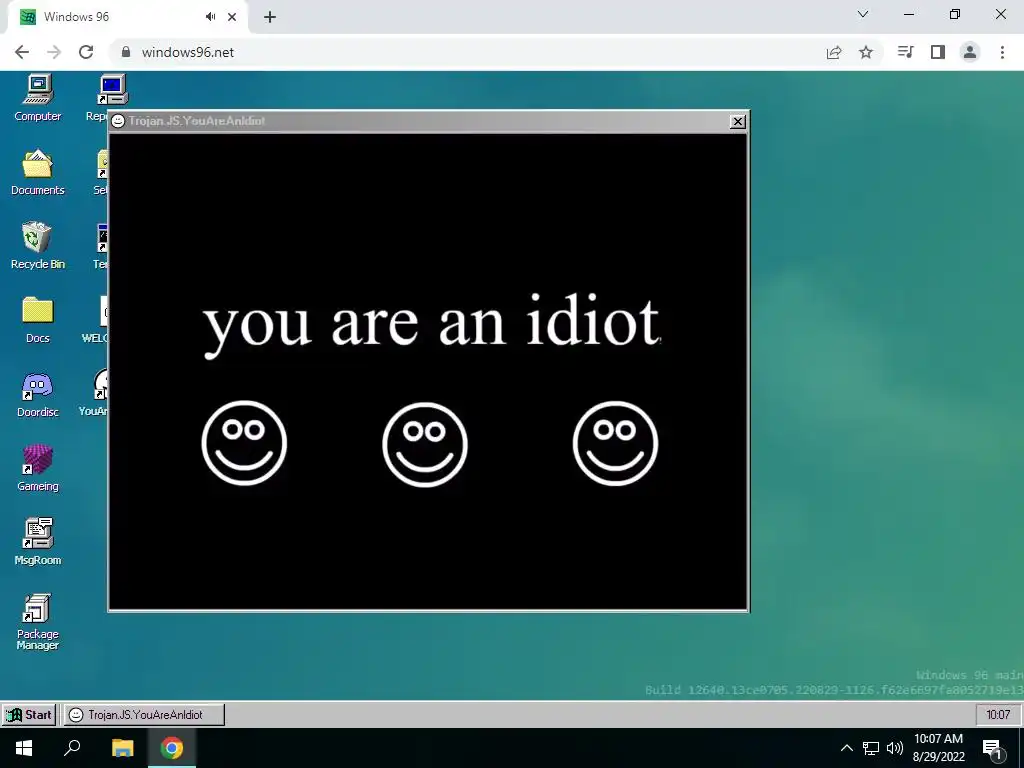Screen dimensions: 1024x768
Task: Share this page icon in address bar
Action: (834, 52)
